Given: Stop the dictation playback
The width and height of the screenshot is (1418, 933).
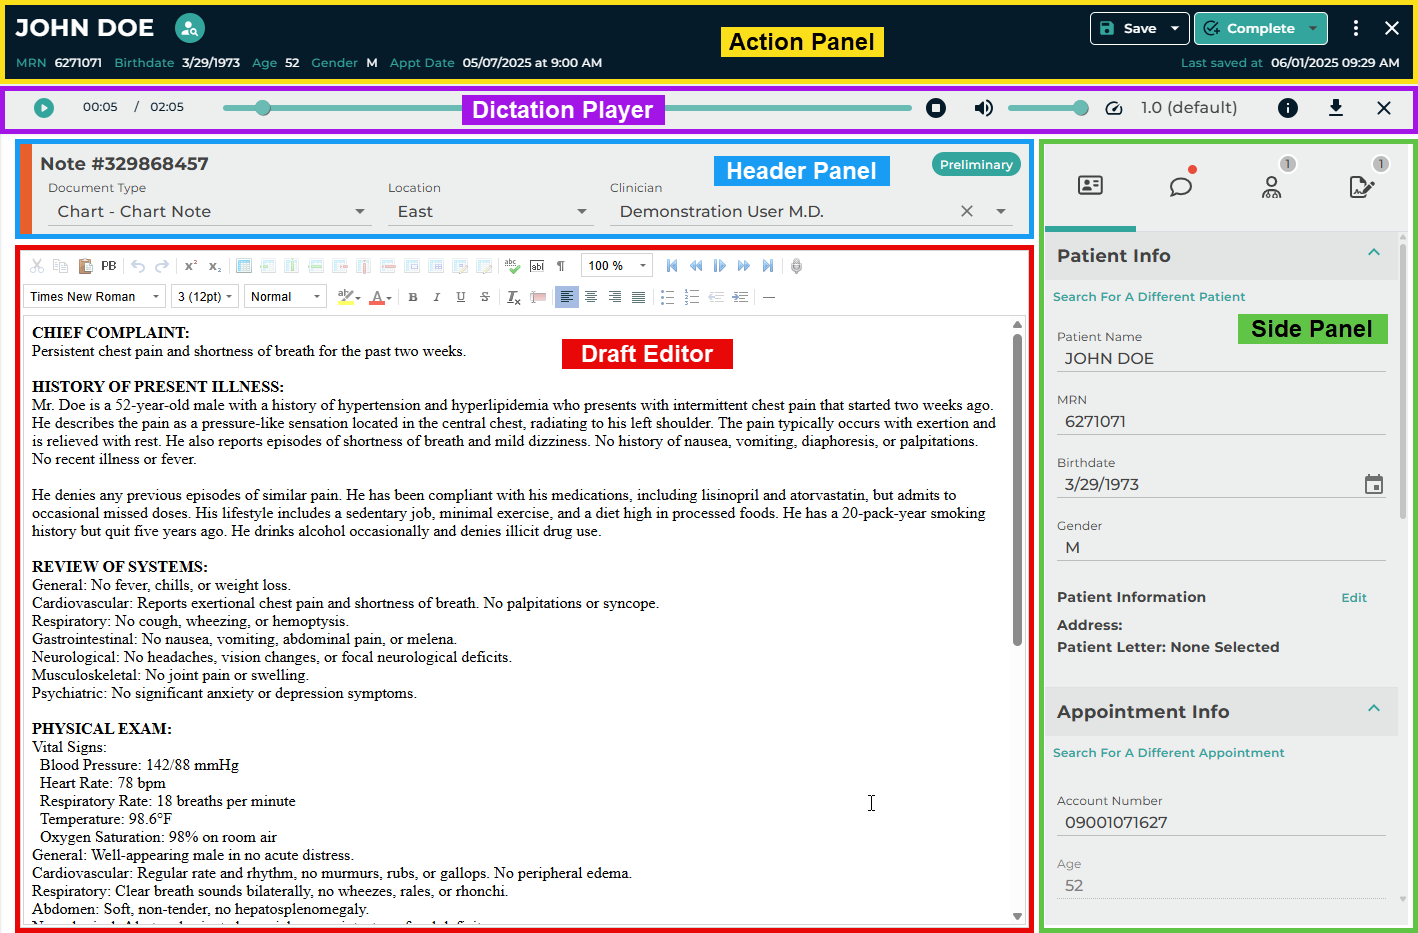Looking at the screenshot, I should [x=936, y=108].
